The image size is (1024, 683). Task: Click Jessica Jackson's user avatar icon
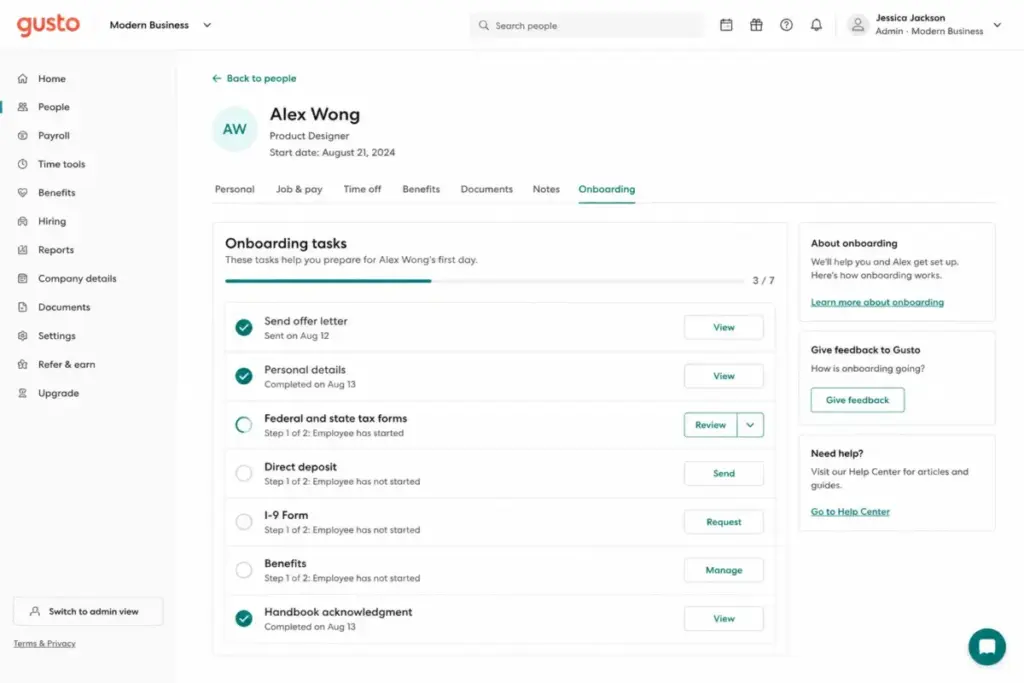pyautogui.click(x=857, y=25)
